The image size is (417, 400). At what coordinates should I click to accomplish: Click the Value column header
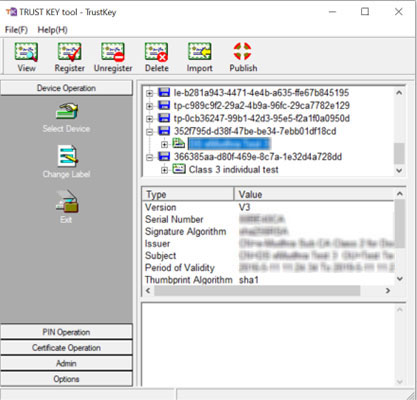pyautogui.click(x=314, y=194)
